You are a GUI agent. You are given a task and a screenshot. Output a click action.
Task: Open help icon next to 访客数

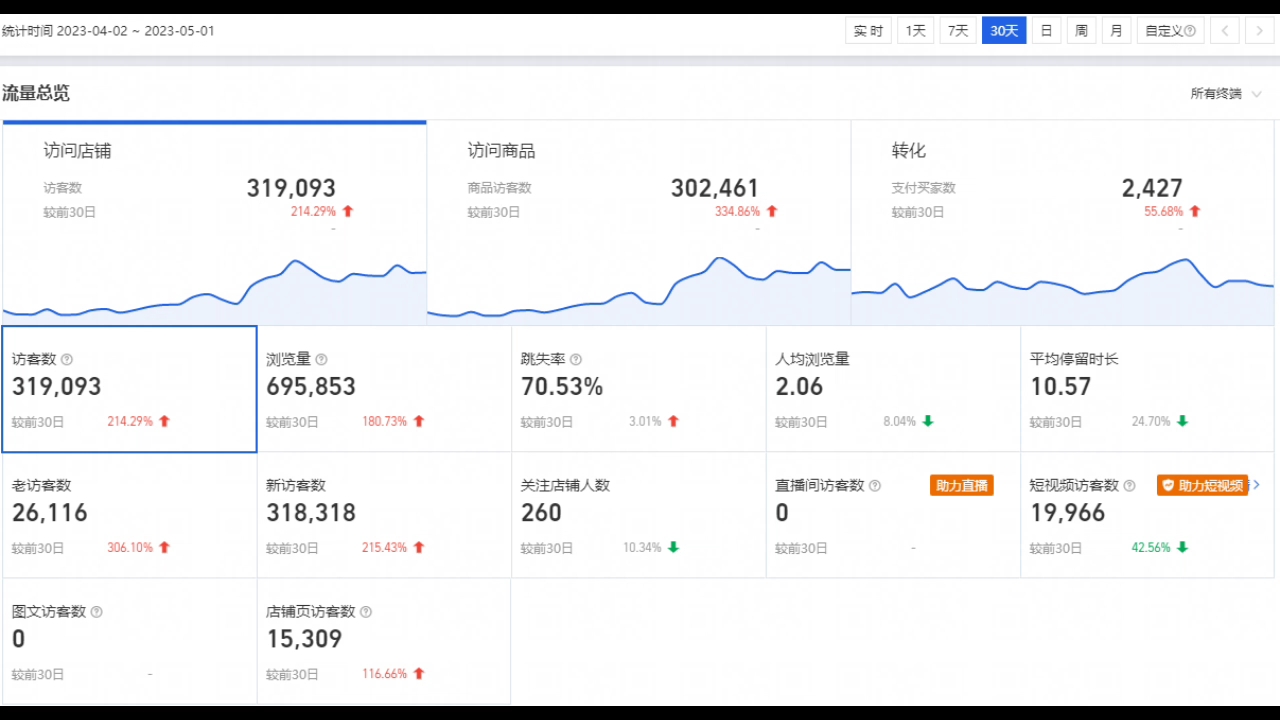click(67, 359)
